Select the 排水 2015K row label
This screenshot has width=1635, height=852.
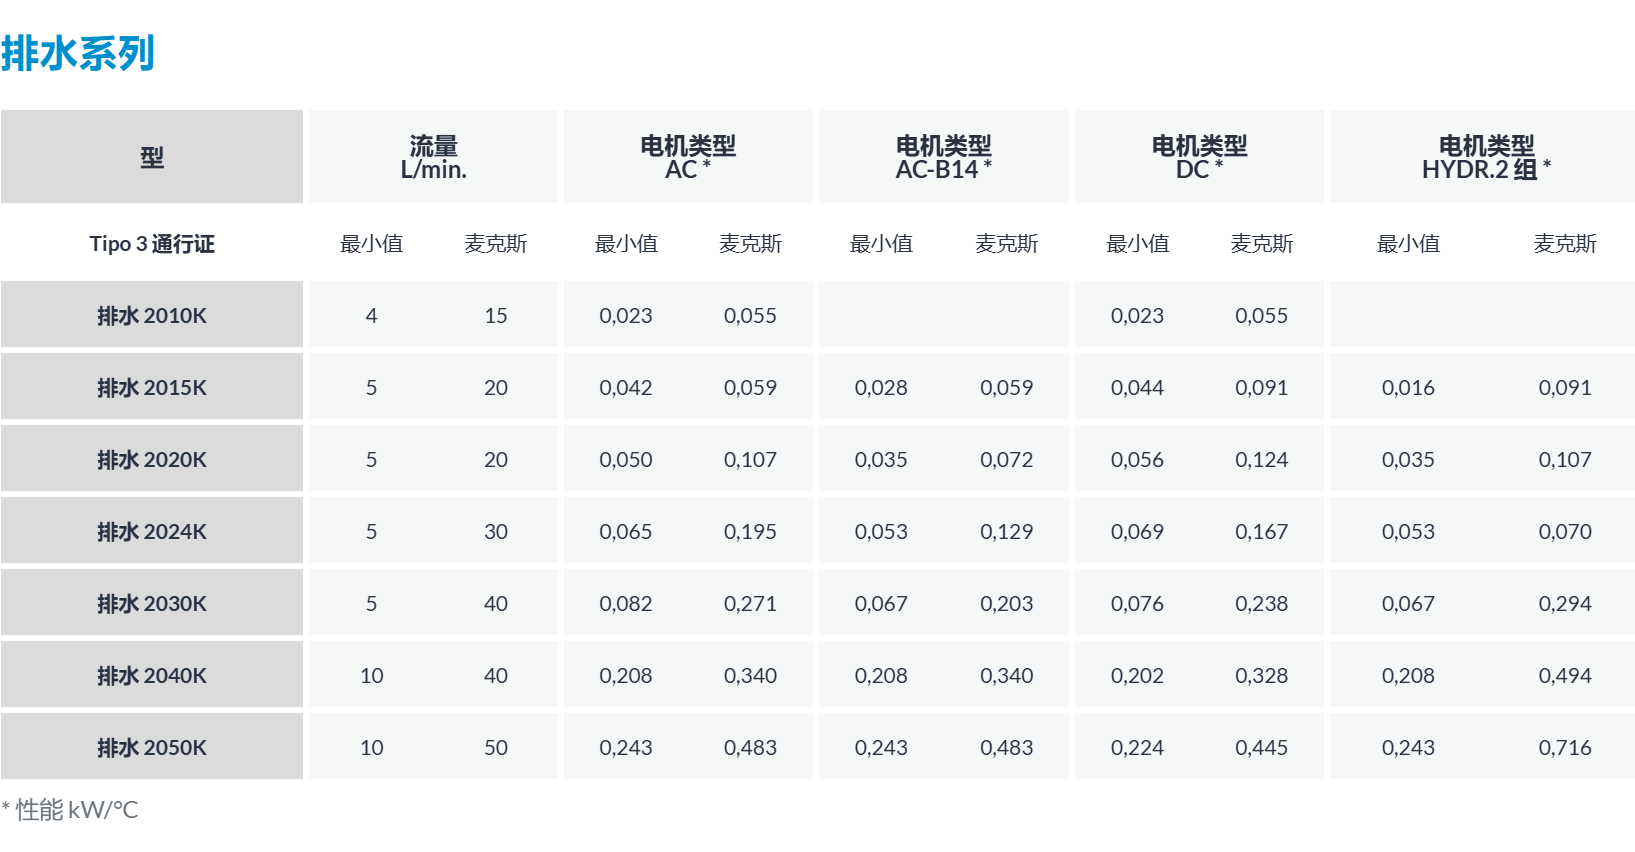[x=152, y=387]
